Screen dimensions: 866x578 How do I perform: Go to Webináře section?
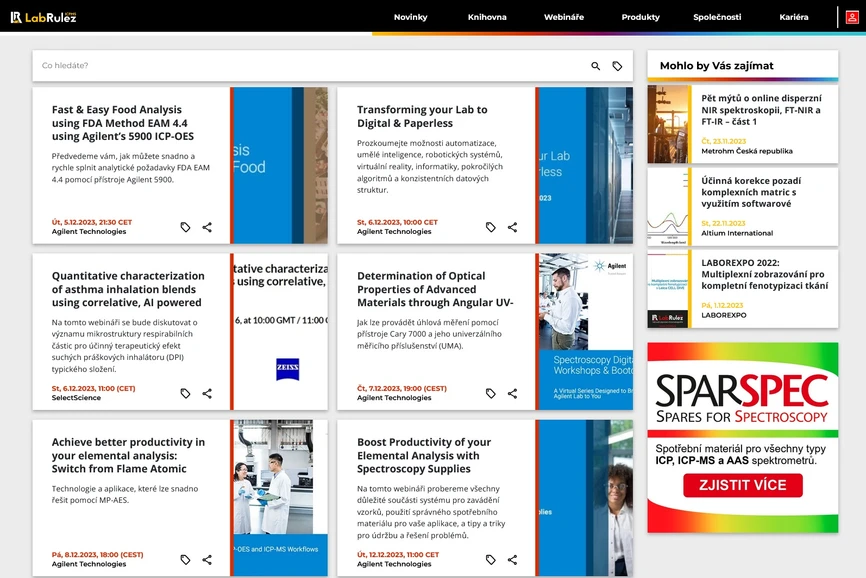[564, 17]
